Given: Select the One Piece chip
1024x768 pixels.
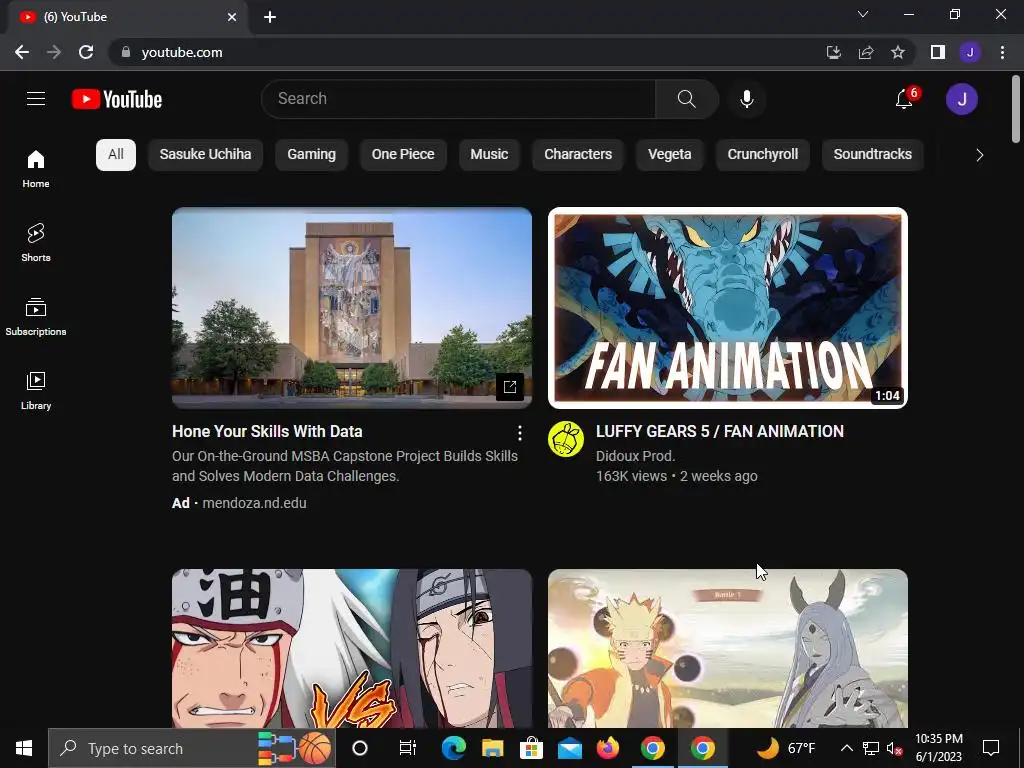Looking at the screenshot, I should [403, 155].
